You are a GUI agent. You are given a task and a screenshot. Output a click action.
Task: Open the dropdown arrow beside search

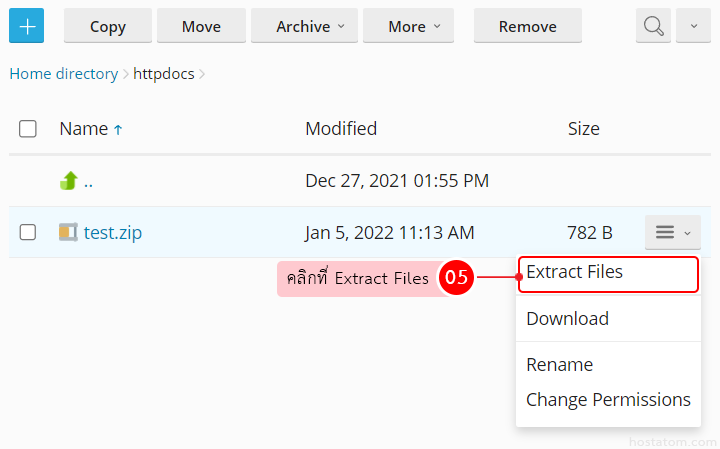[x=693, y=26]
